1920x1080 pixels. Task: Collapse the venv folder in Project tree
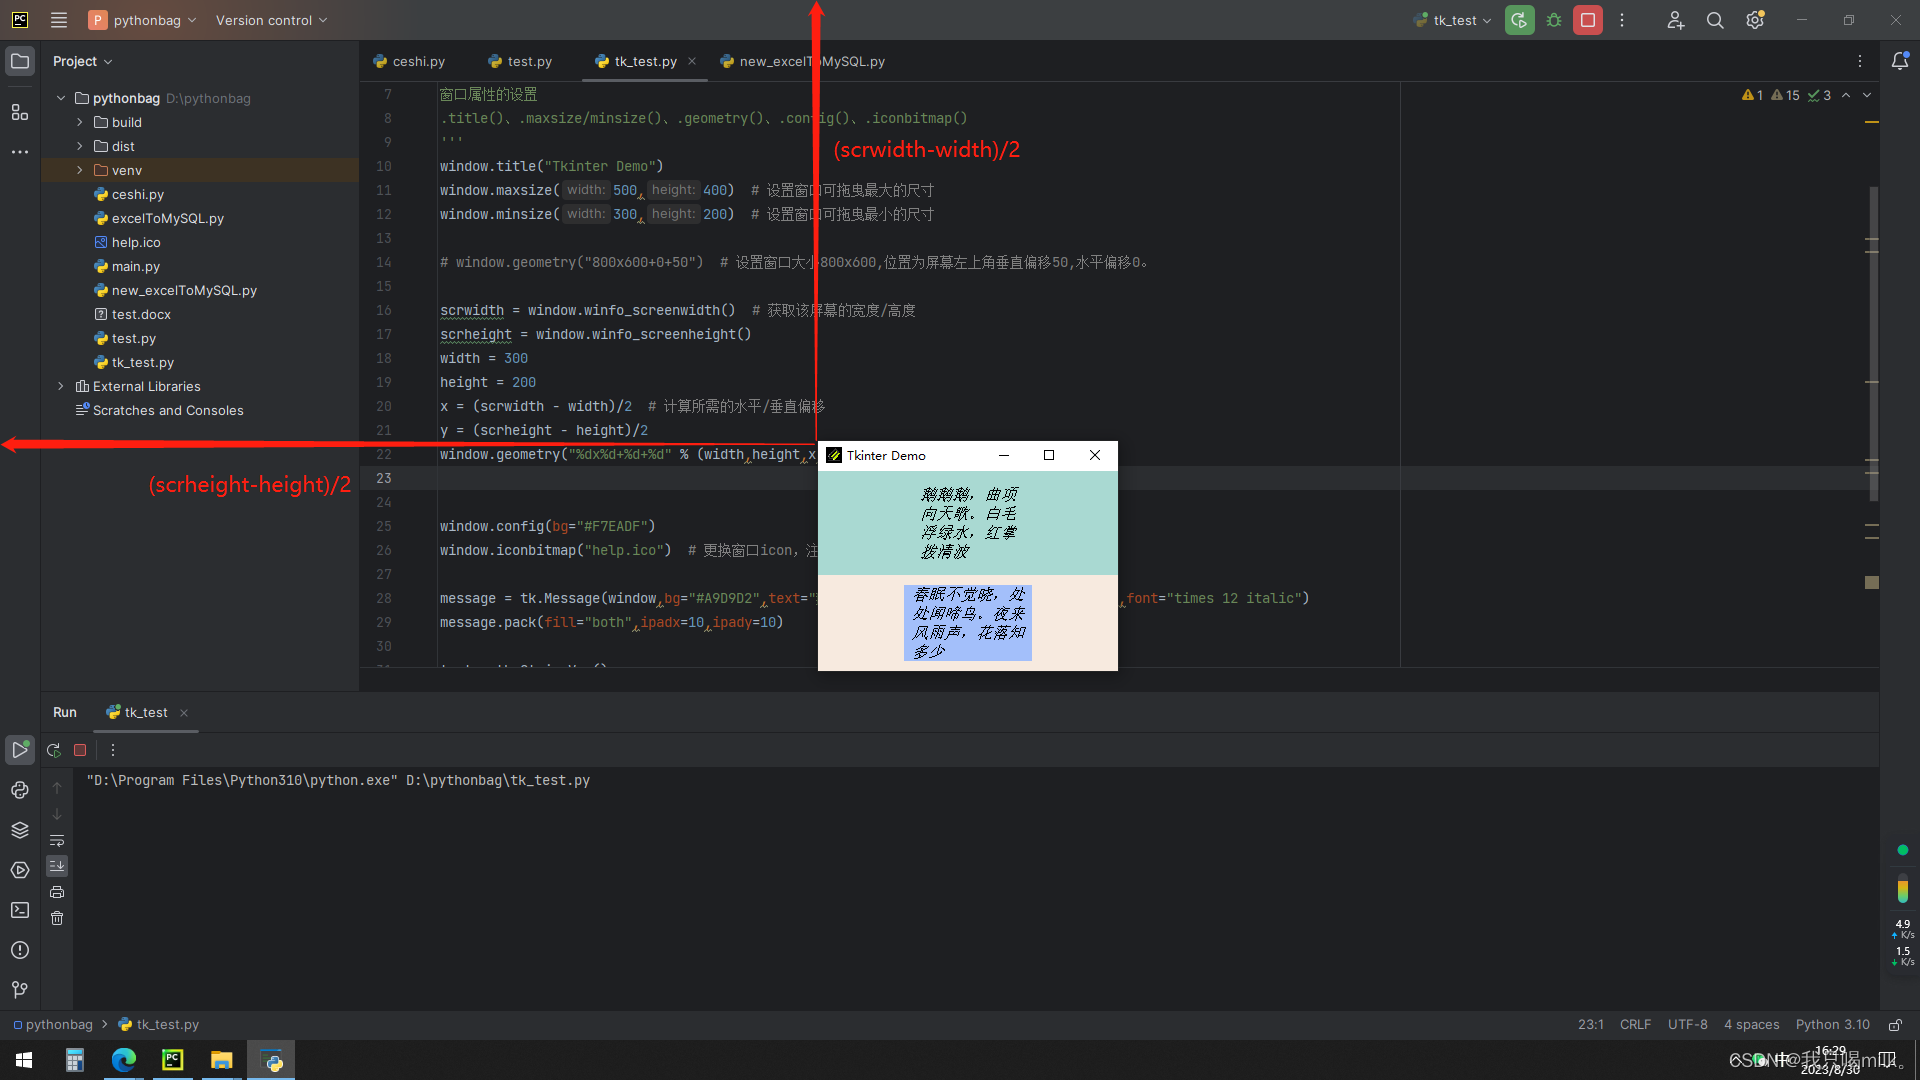tap(79, 170)
